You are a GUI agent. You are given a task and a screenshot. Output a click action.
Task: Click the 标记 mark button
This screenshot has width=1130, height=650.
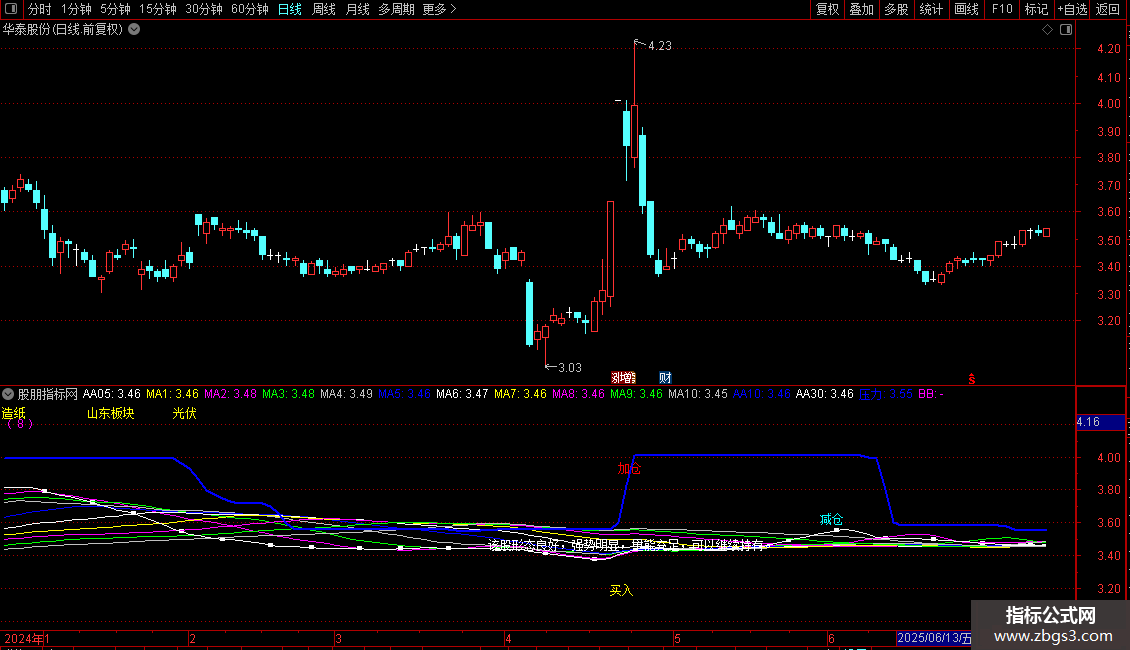pos(1036,9)
